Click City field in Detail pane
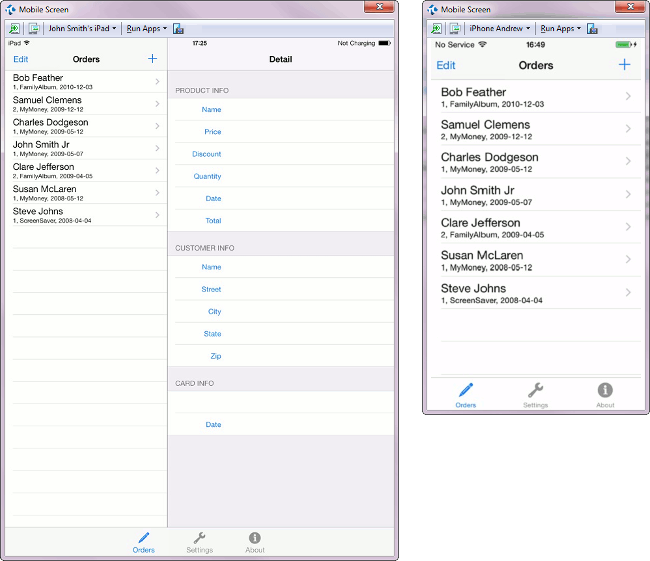650x561 pixels. [281, 311]
